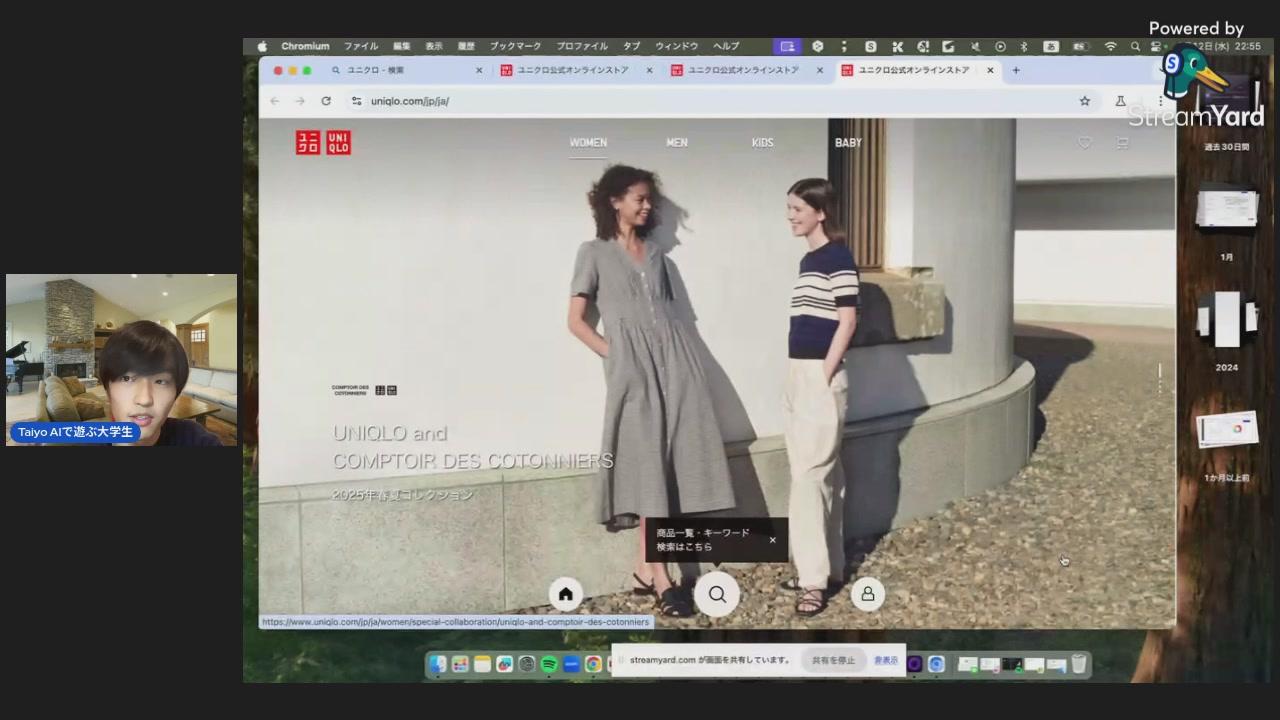
Task: Open the wishlist heart icon
Action: pos(1084,143)
